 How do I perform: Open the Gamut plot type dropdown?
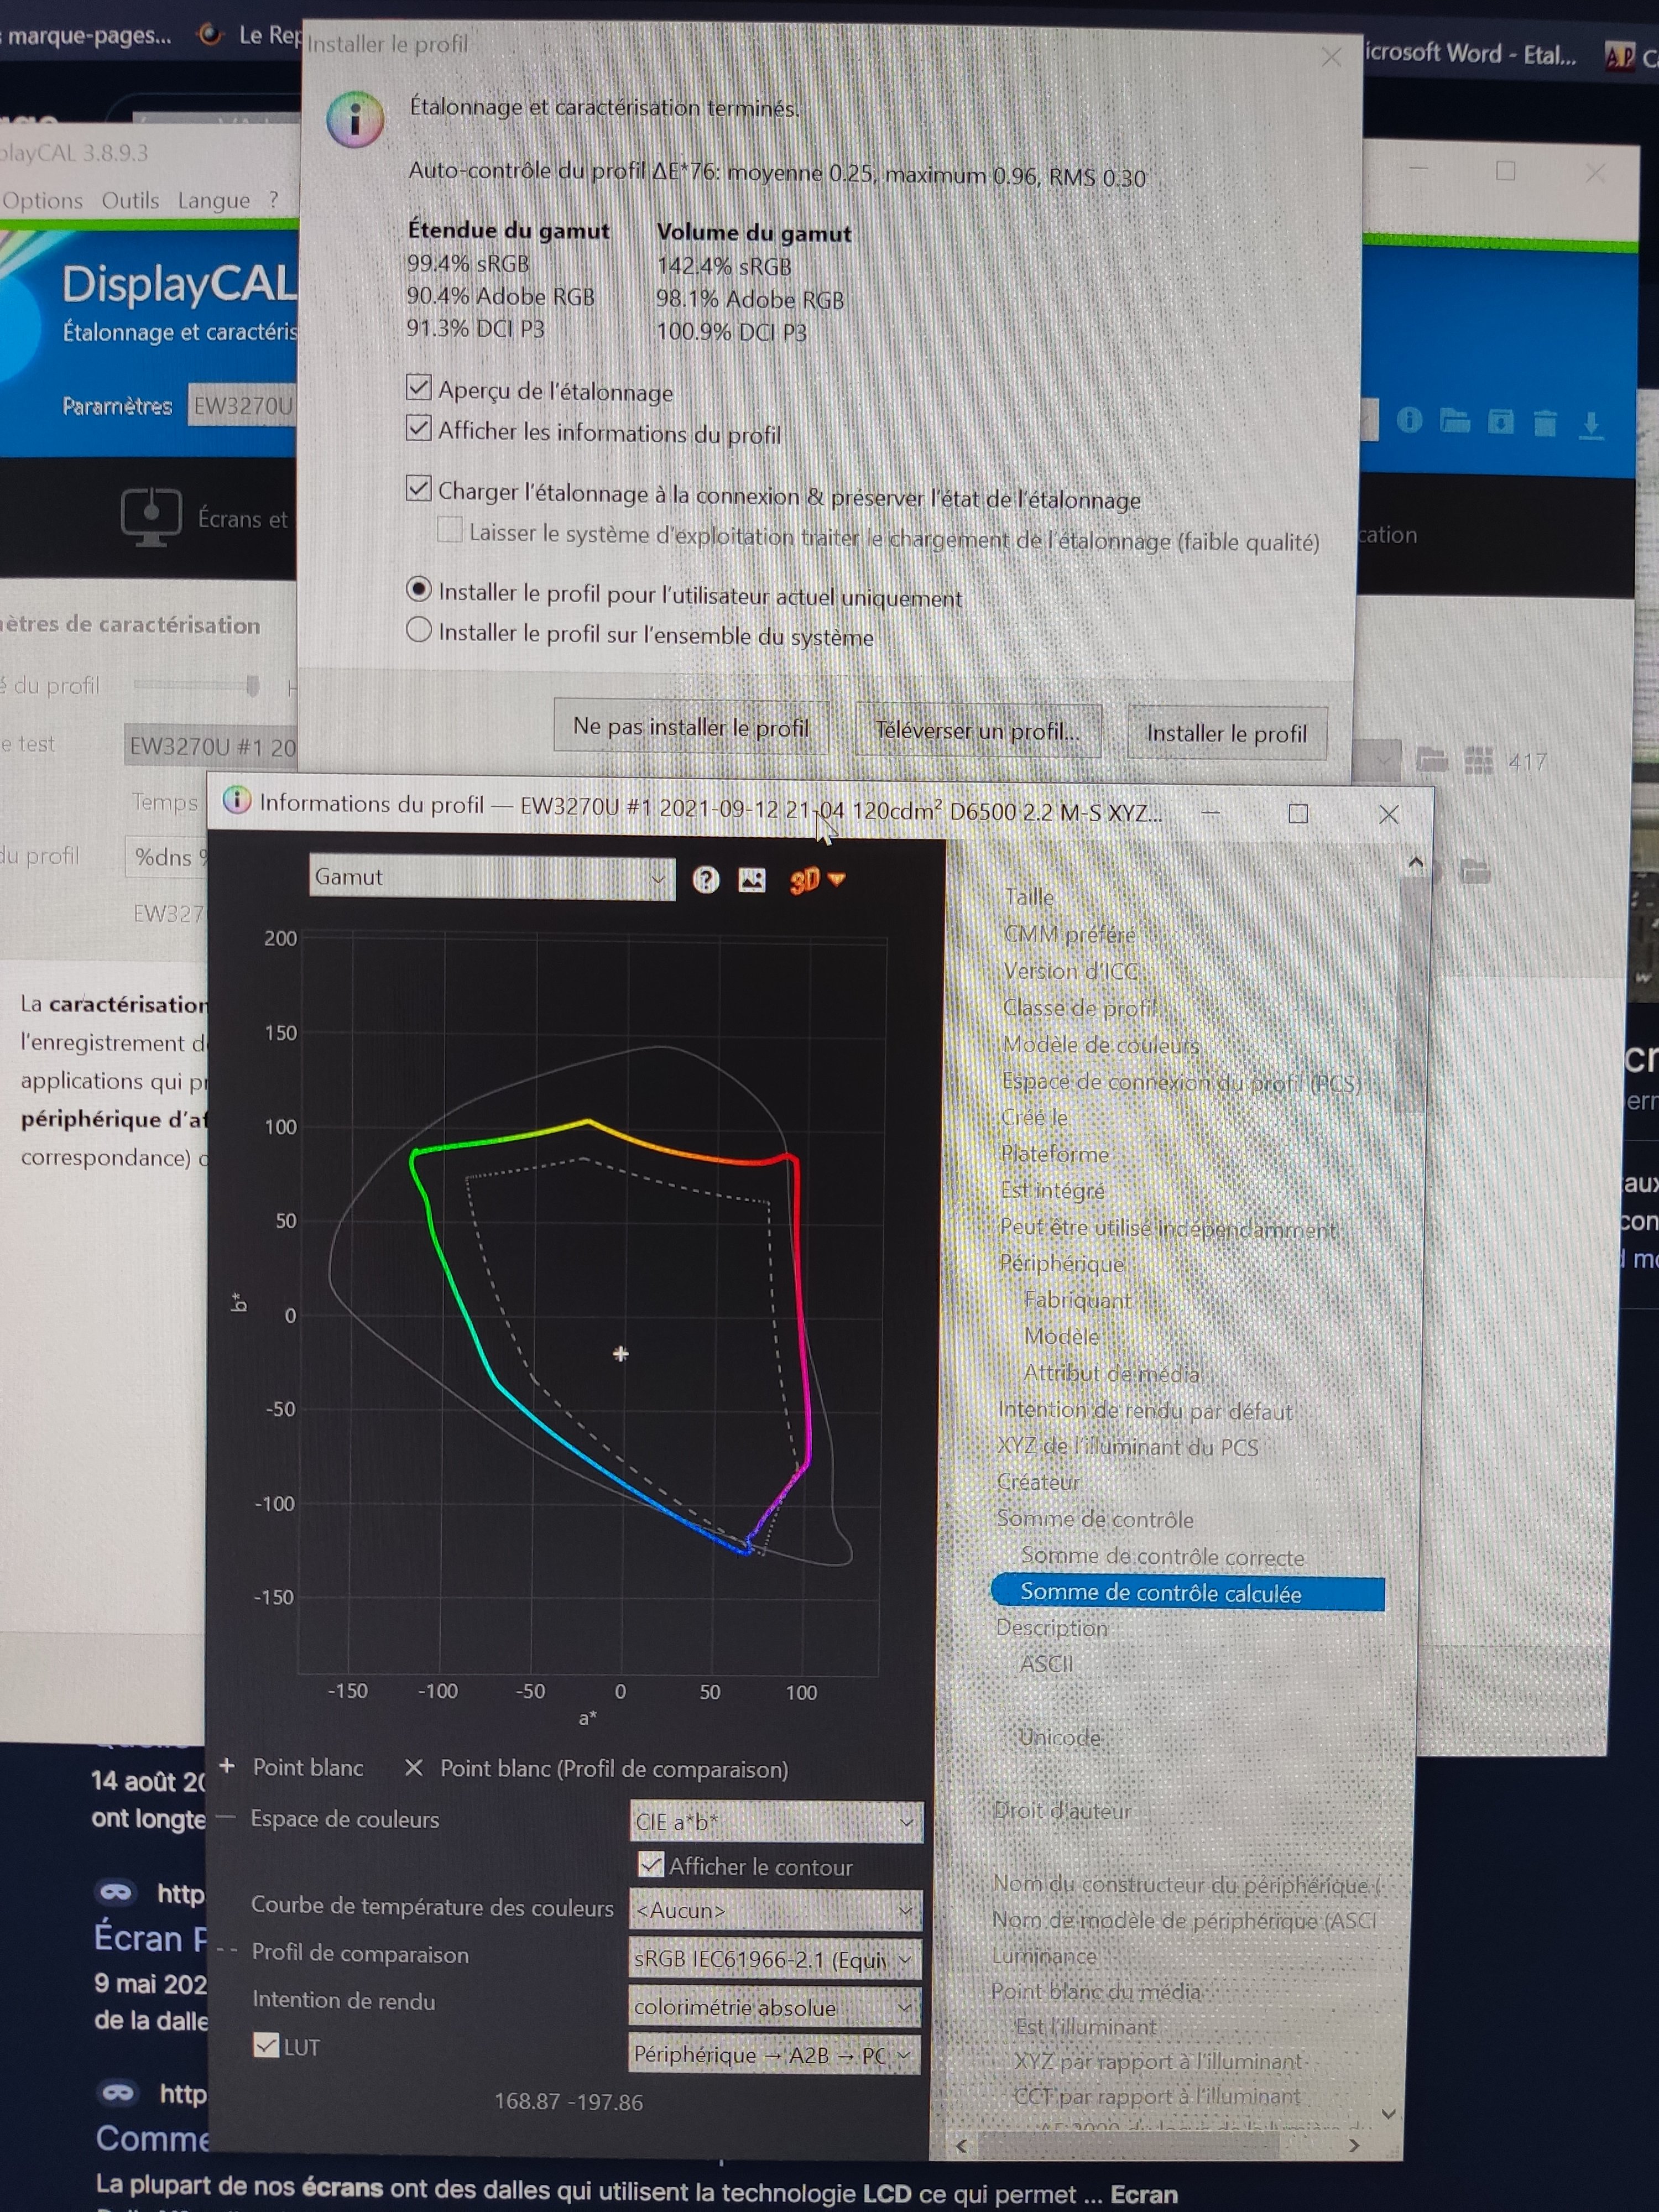tap(491, 877)
